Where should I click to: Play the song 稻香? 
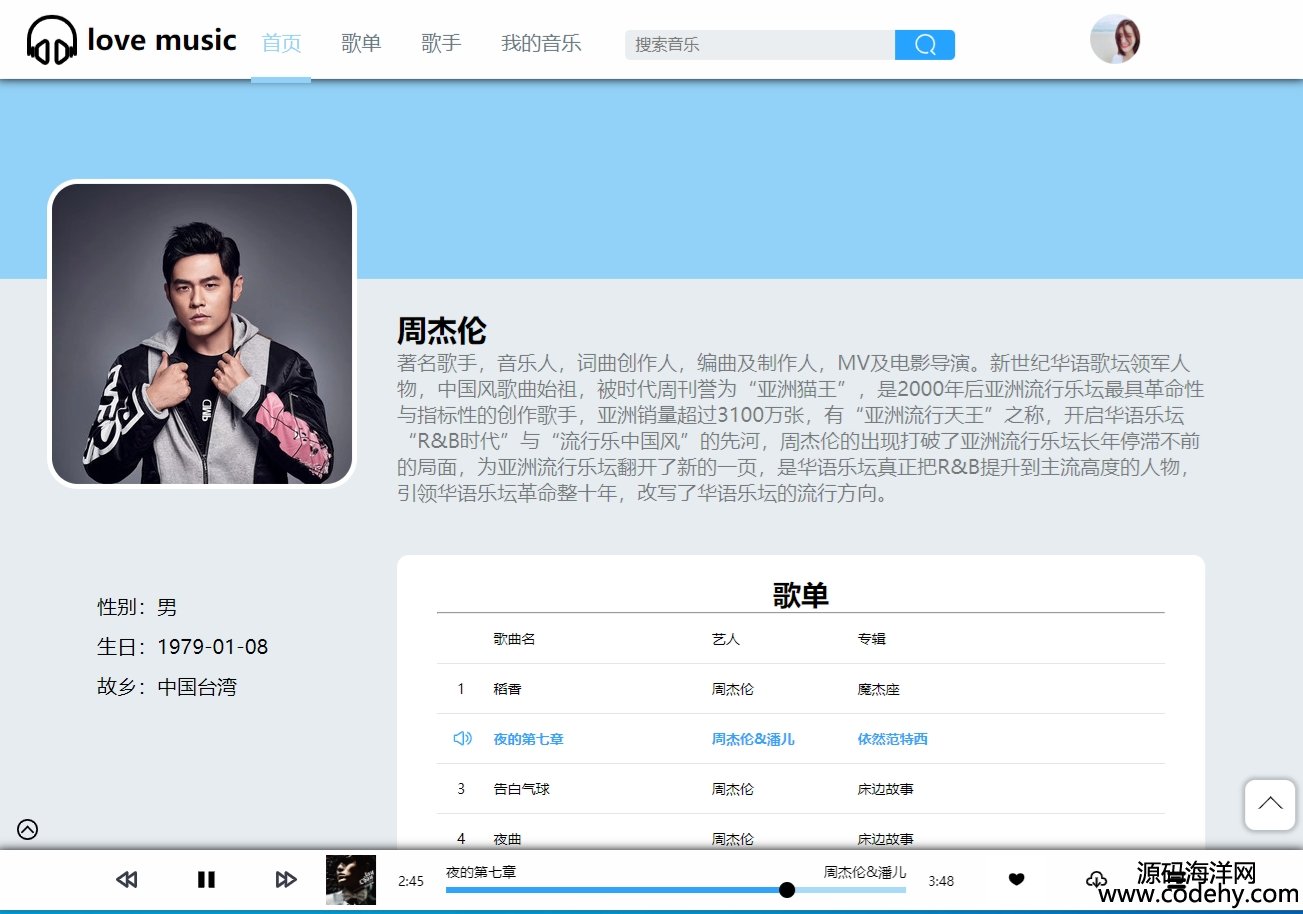(508, 689)
